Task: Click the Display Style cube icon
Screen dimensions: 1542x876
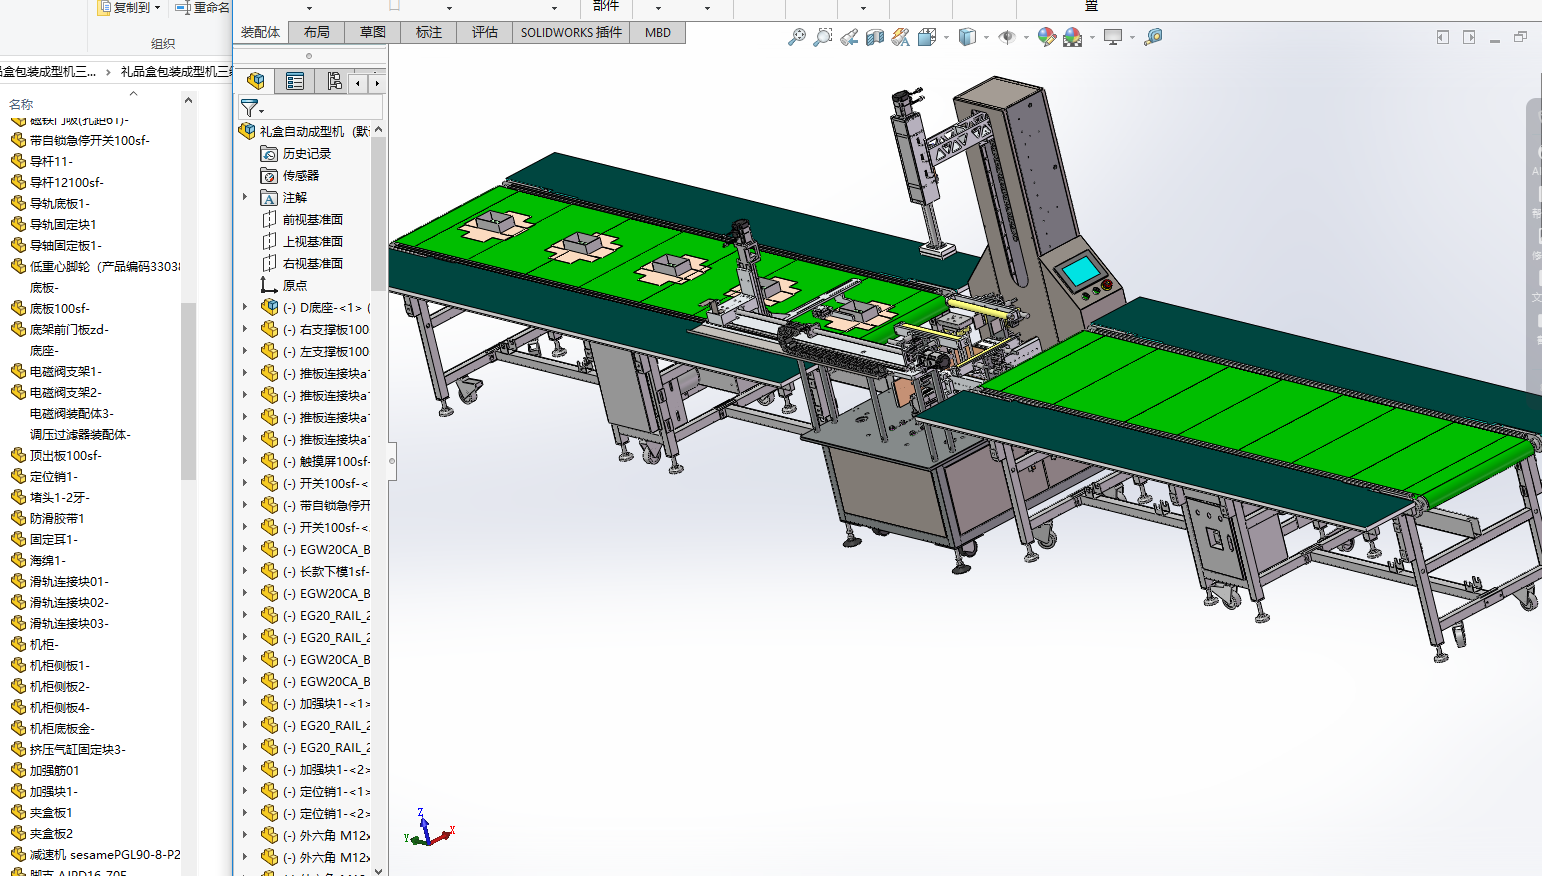Action: coord(966,37)
